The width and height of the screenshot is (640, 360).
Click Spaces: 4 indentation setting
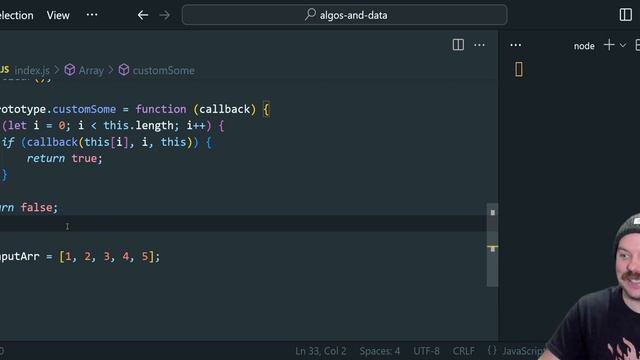(380, 351)
